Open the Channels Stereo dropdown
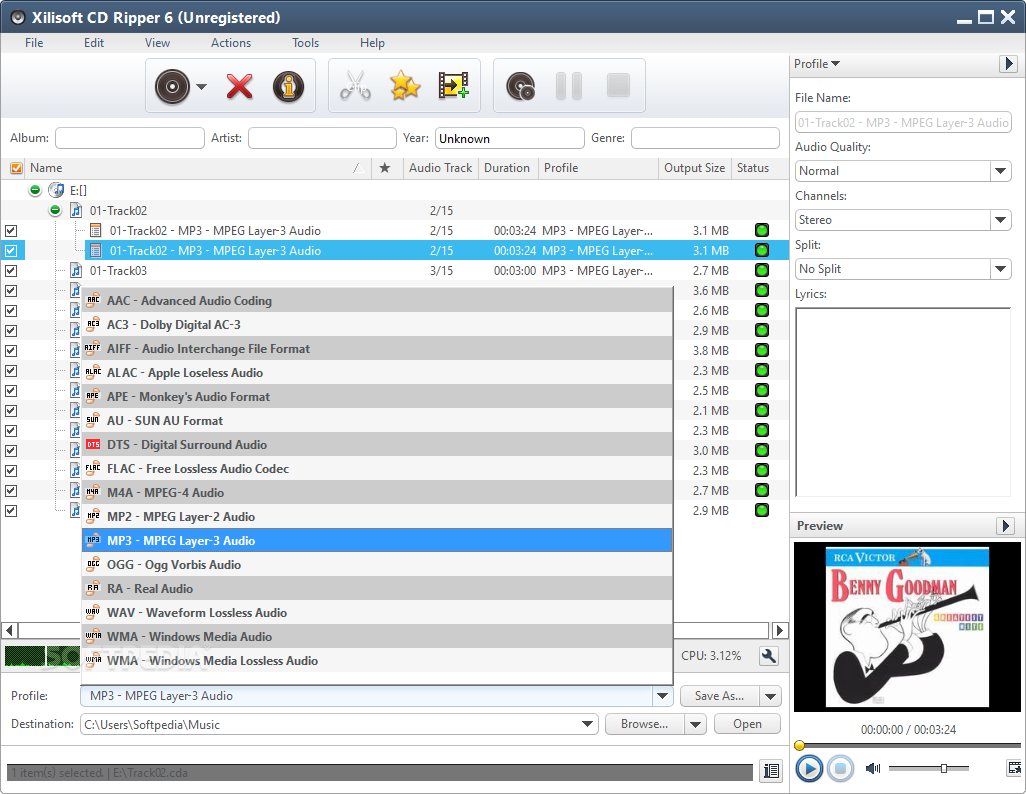 [1000, 220]
